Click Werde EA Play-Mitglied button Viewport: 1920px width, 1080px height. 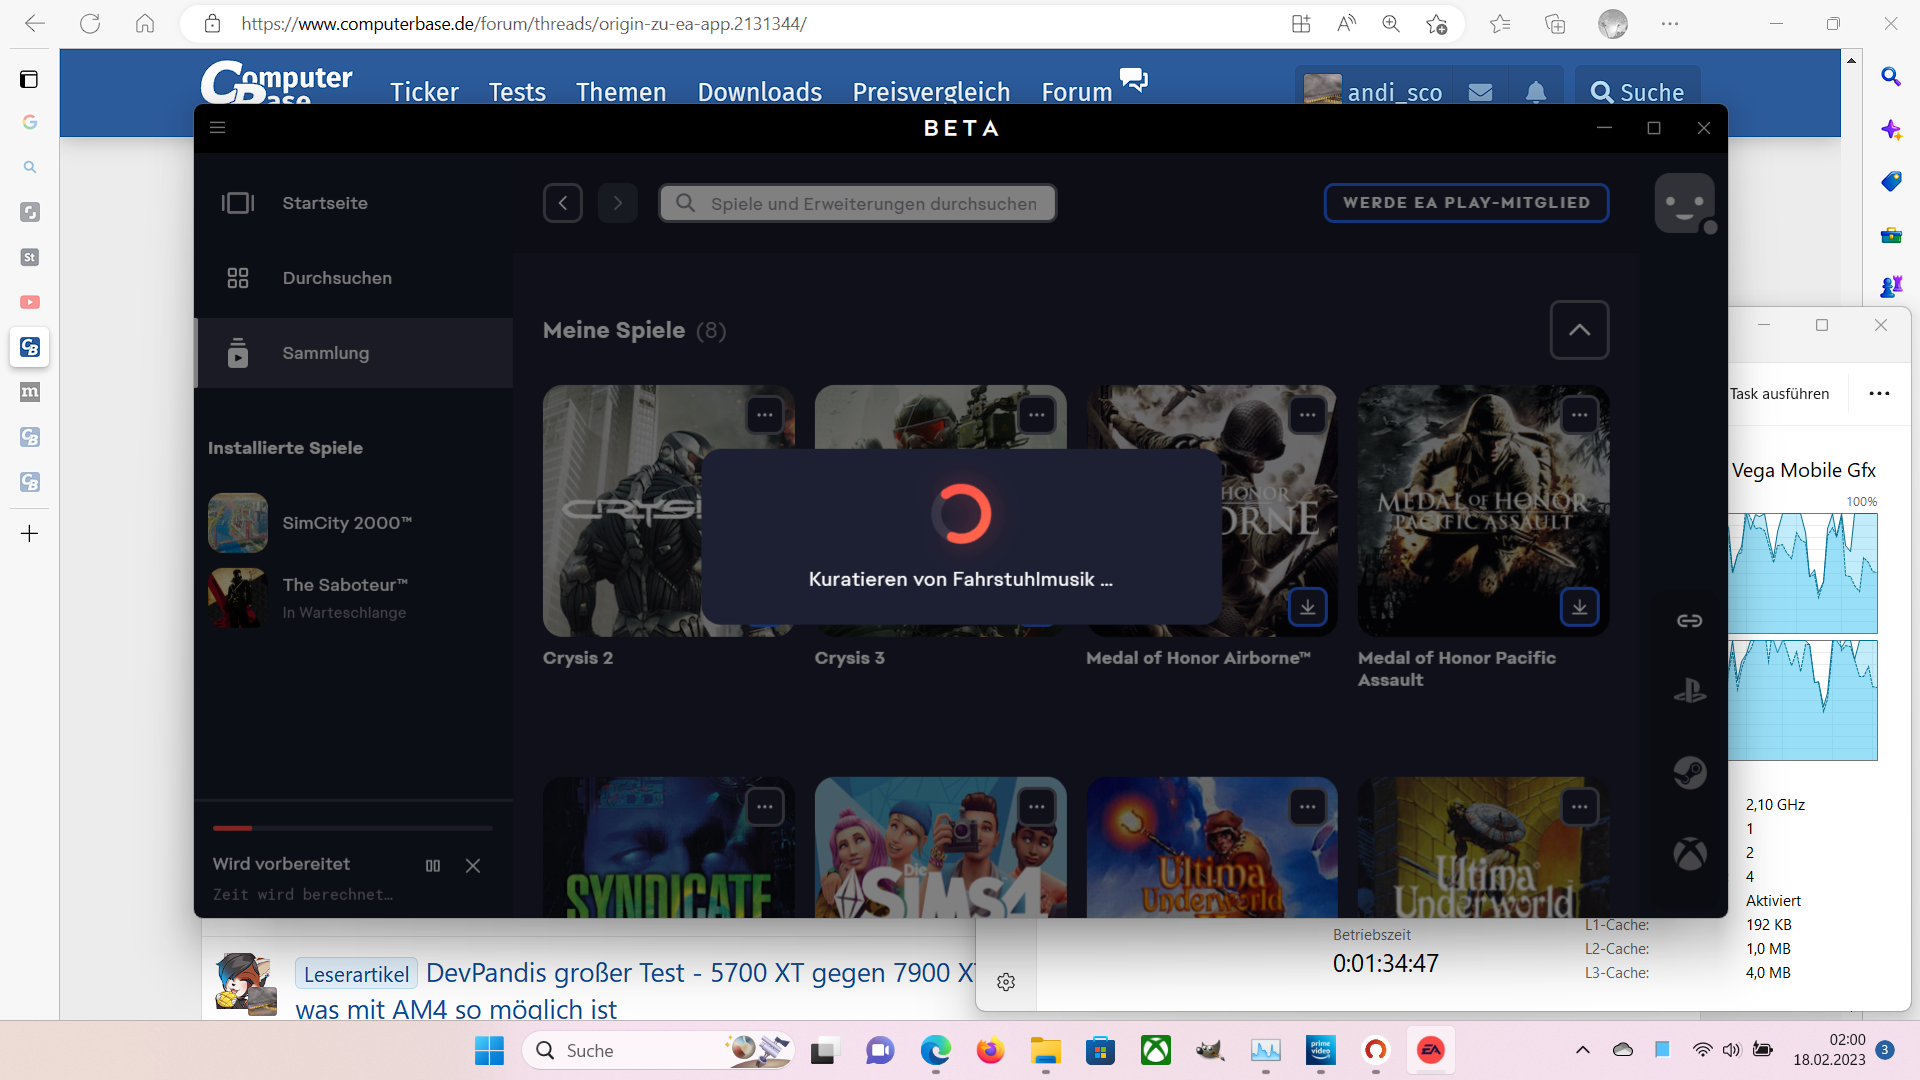point(1466,203)
